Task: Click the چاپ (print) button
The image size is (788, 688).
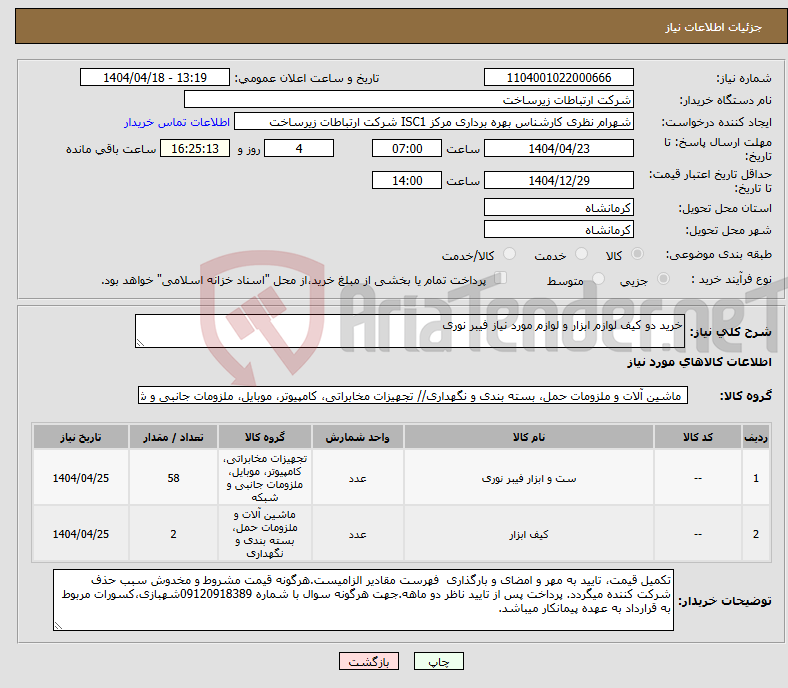Action: tap(439, 661)
